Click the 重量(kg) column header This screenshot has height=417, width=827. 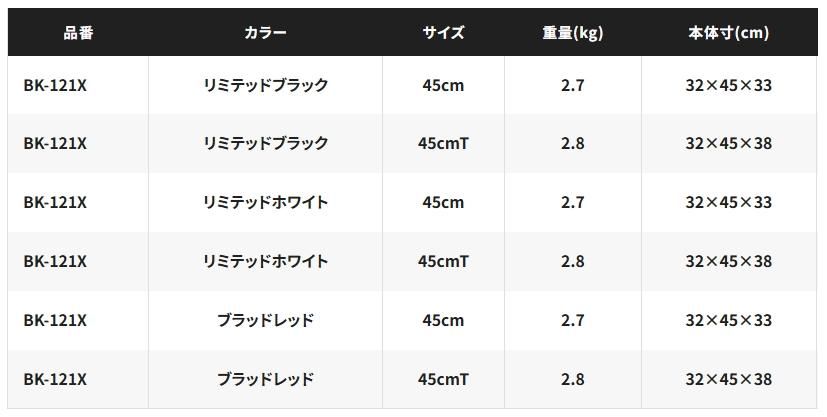click(573, 33)
